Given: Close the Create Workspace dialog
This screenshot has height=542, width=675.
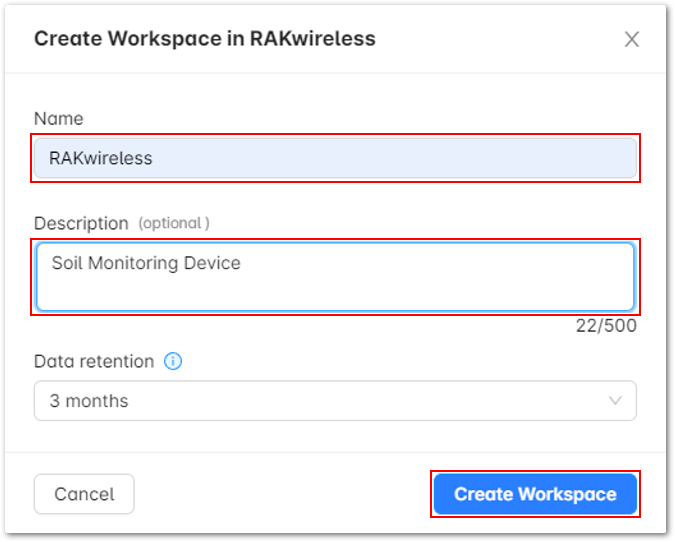Looking at the screenshot, I should click(632, 39).
